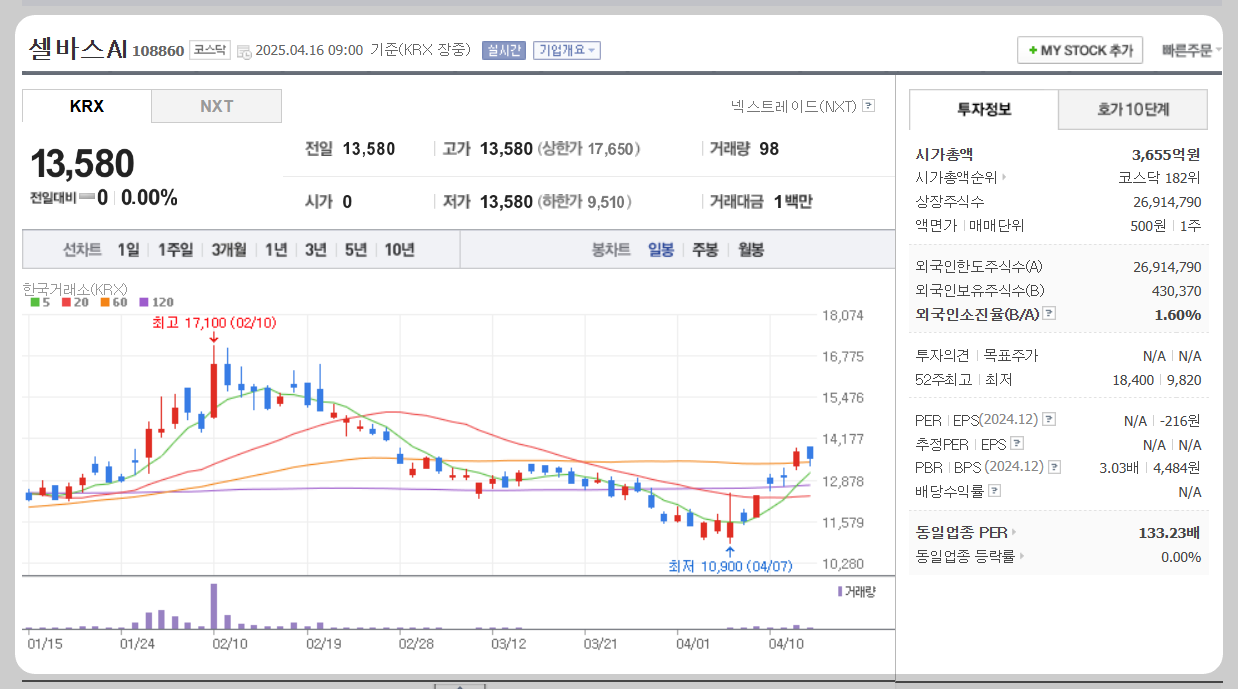Screen dimensions: 1238x689
Task: Open the 기업개요 dropdown
Action: pos(565,50)
